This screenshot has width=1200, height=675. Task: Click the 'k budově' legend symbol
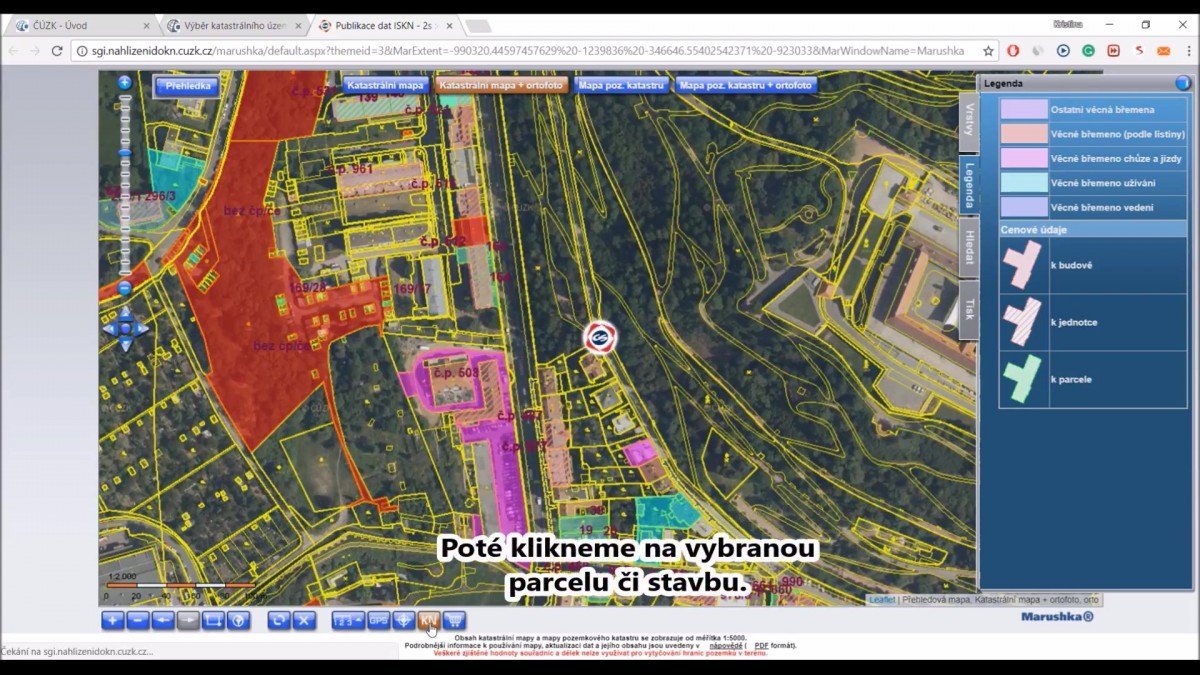coord(1024,266)
